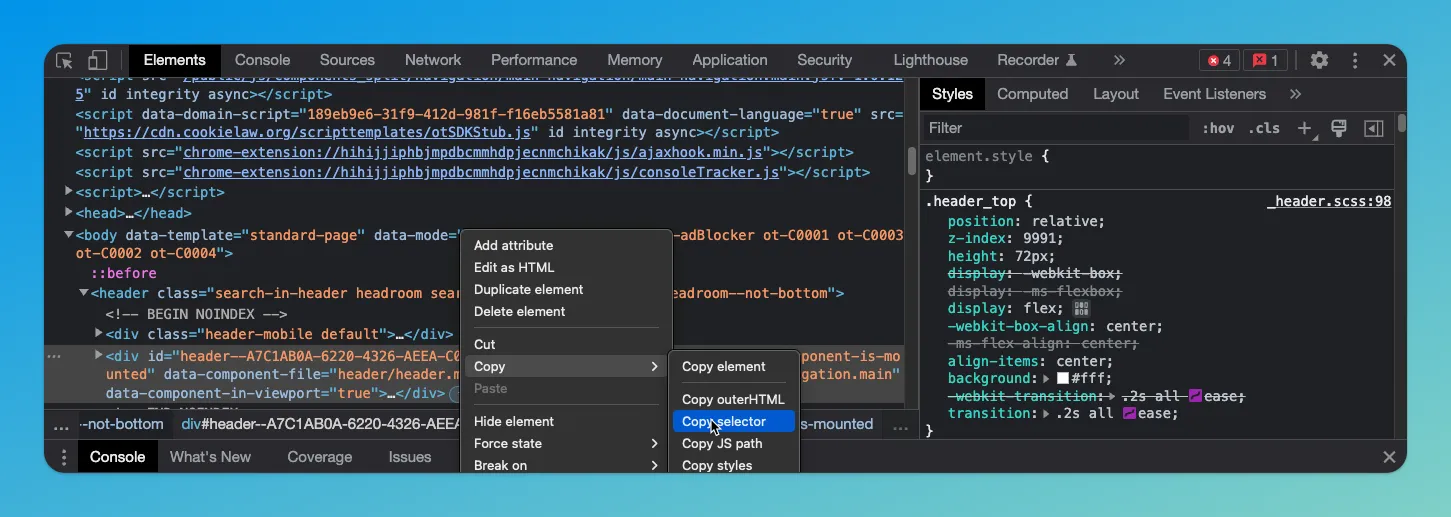Switch to Layout tab in styles pane
1451x517 pixels.
click(1116, 94)
